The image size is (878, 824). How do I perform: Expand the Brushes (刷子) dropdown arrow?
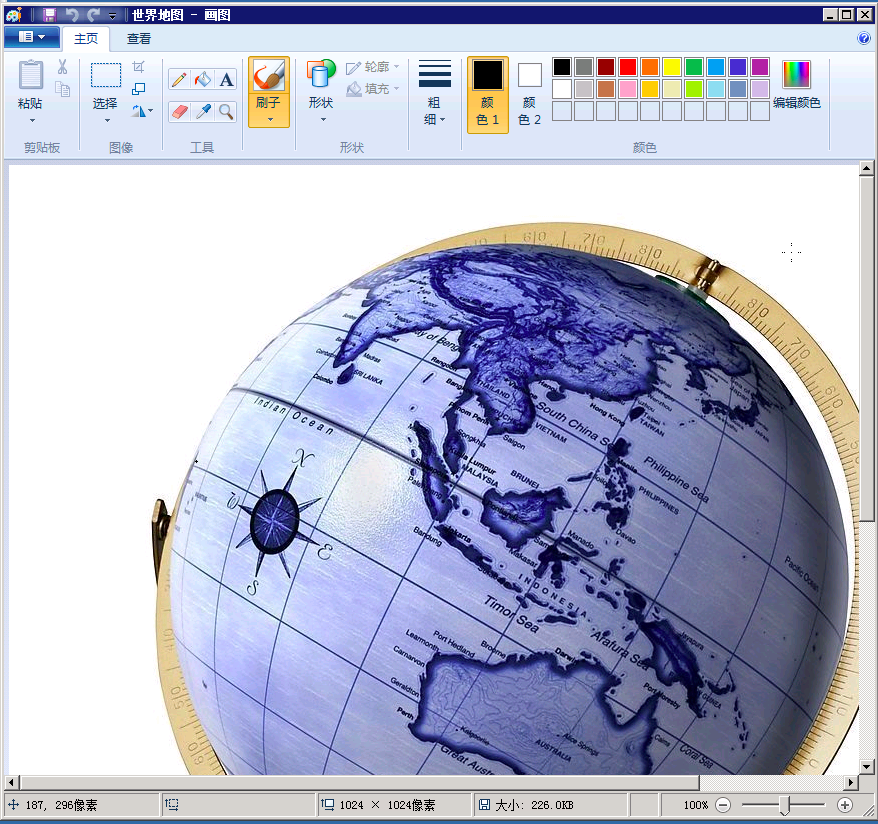click(270, 119)
